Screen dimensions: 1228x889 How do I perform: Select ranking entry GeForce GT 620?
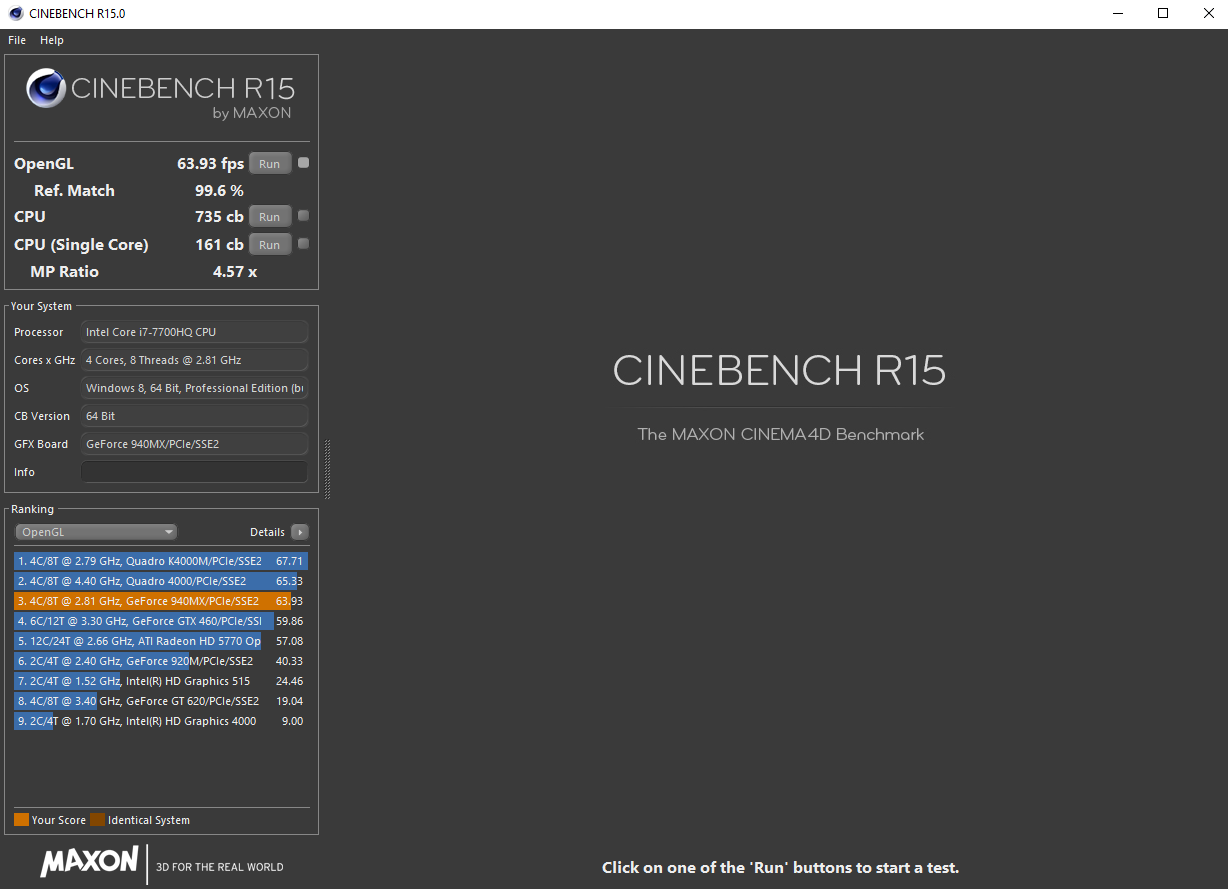[161, 701]
